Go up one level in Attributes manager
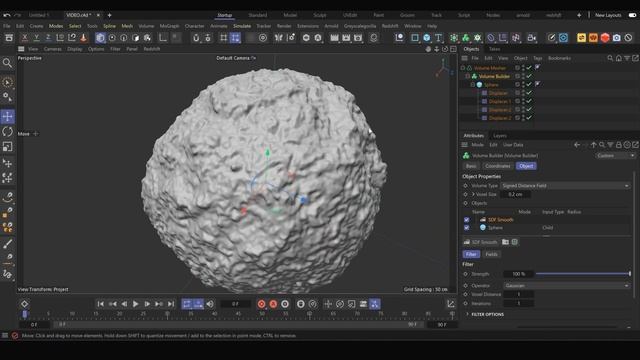The height and width of the screenshot is (360, 640). point(593,144)
